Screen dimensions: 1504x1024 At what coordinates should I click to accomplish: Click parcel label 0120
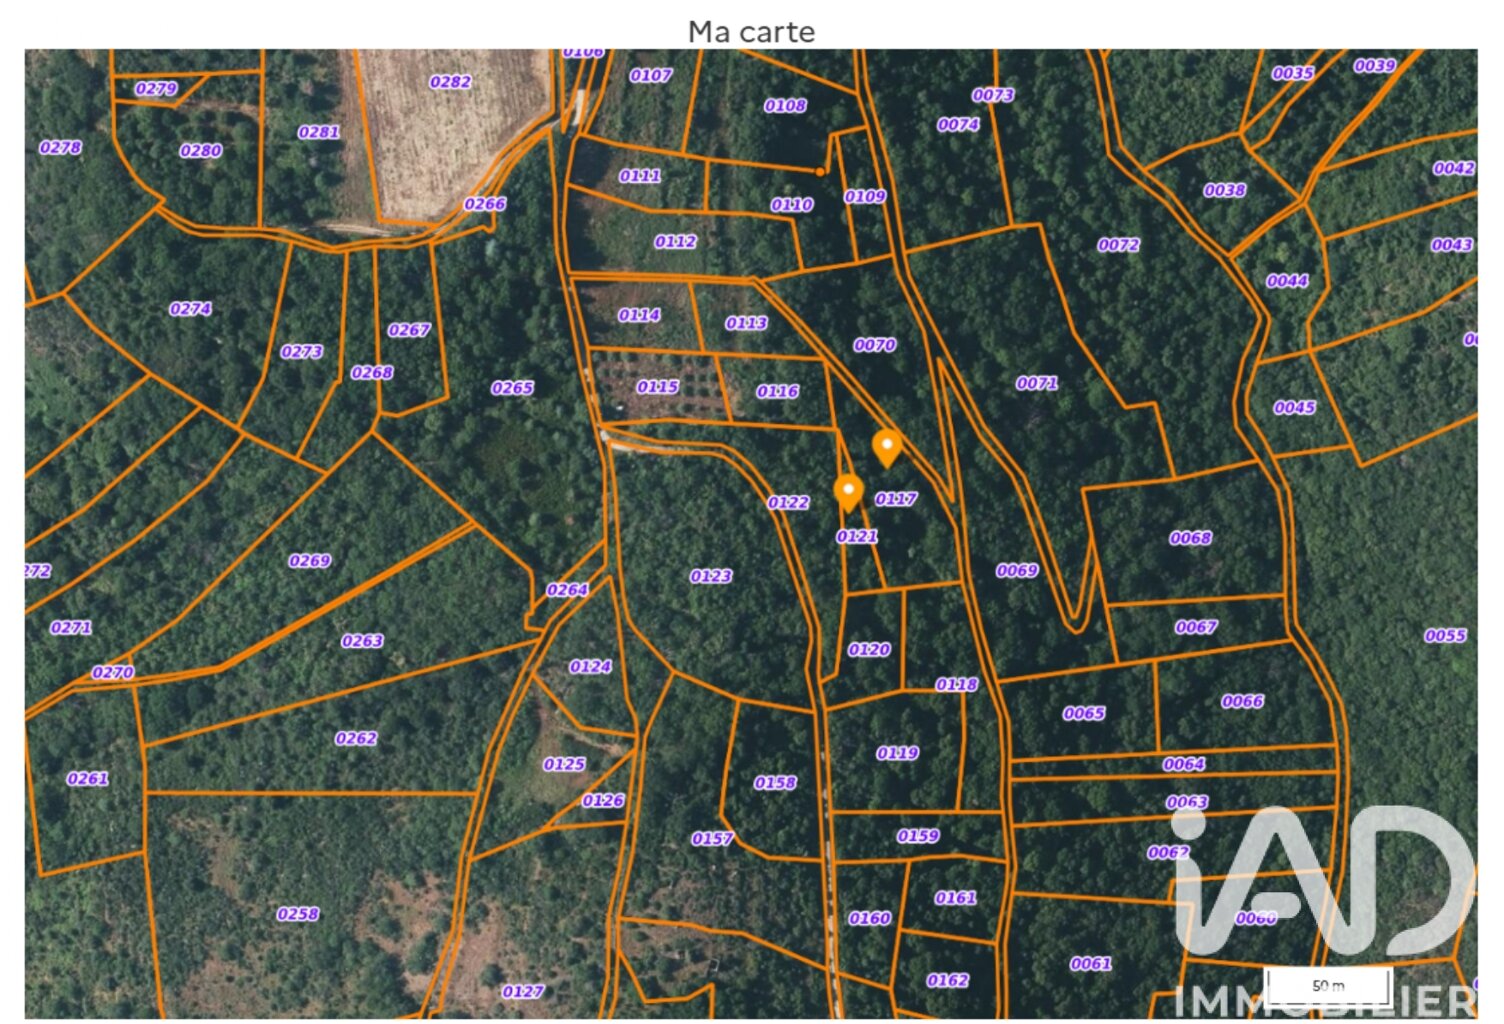click(869, 650)
